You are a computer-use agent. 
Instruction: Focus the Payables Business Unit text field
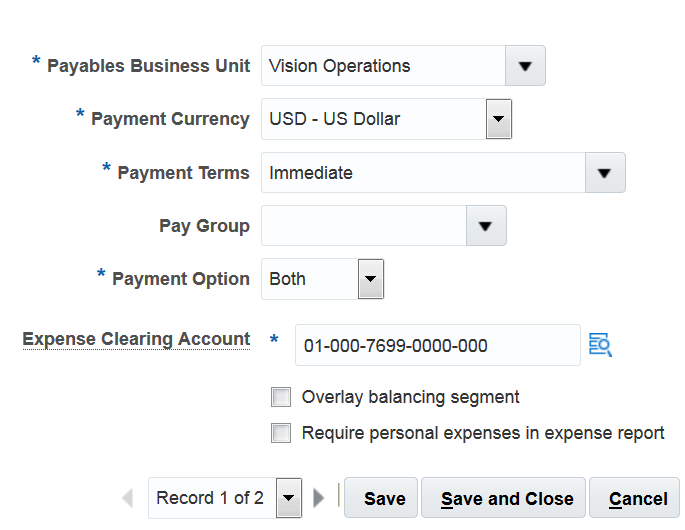point(382,66)
